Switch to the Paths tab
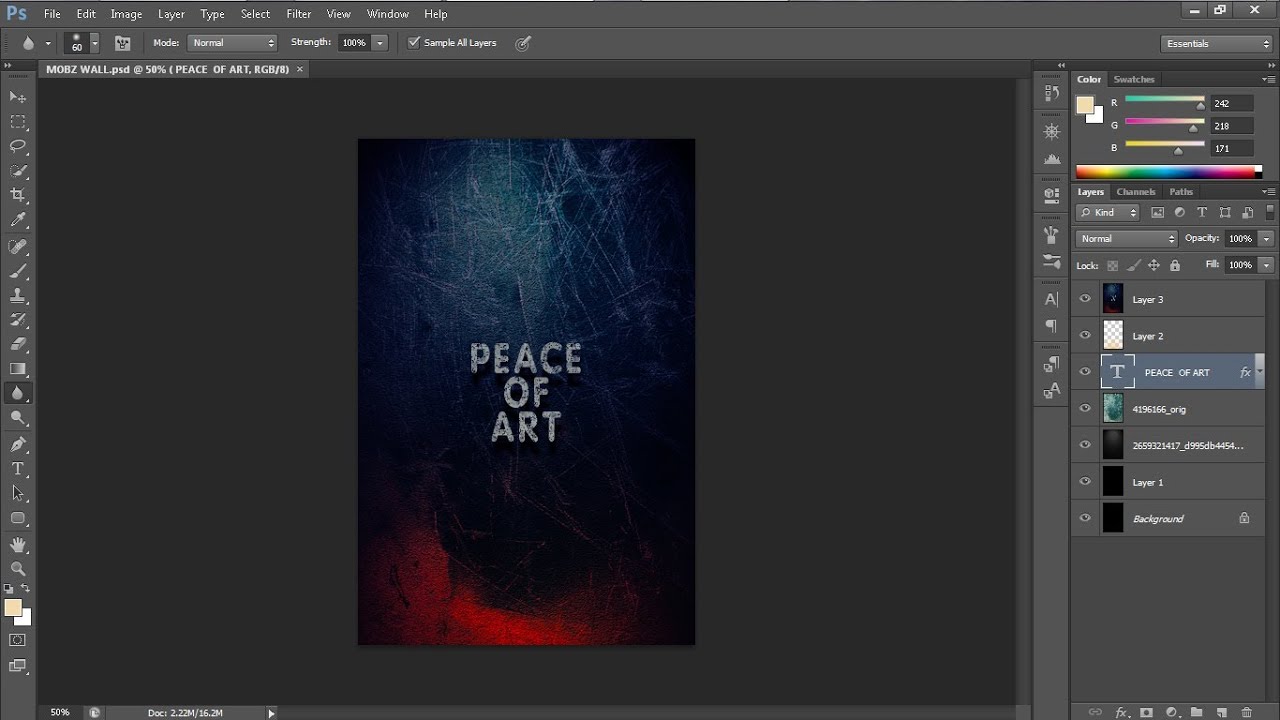The image size is (1280, 720). [x=1181, y=192]
